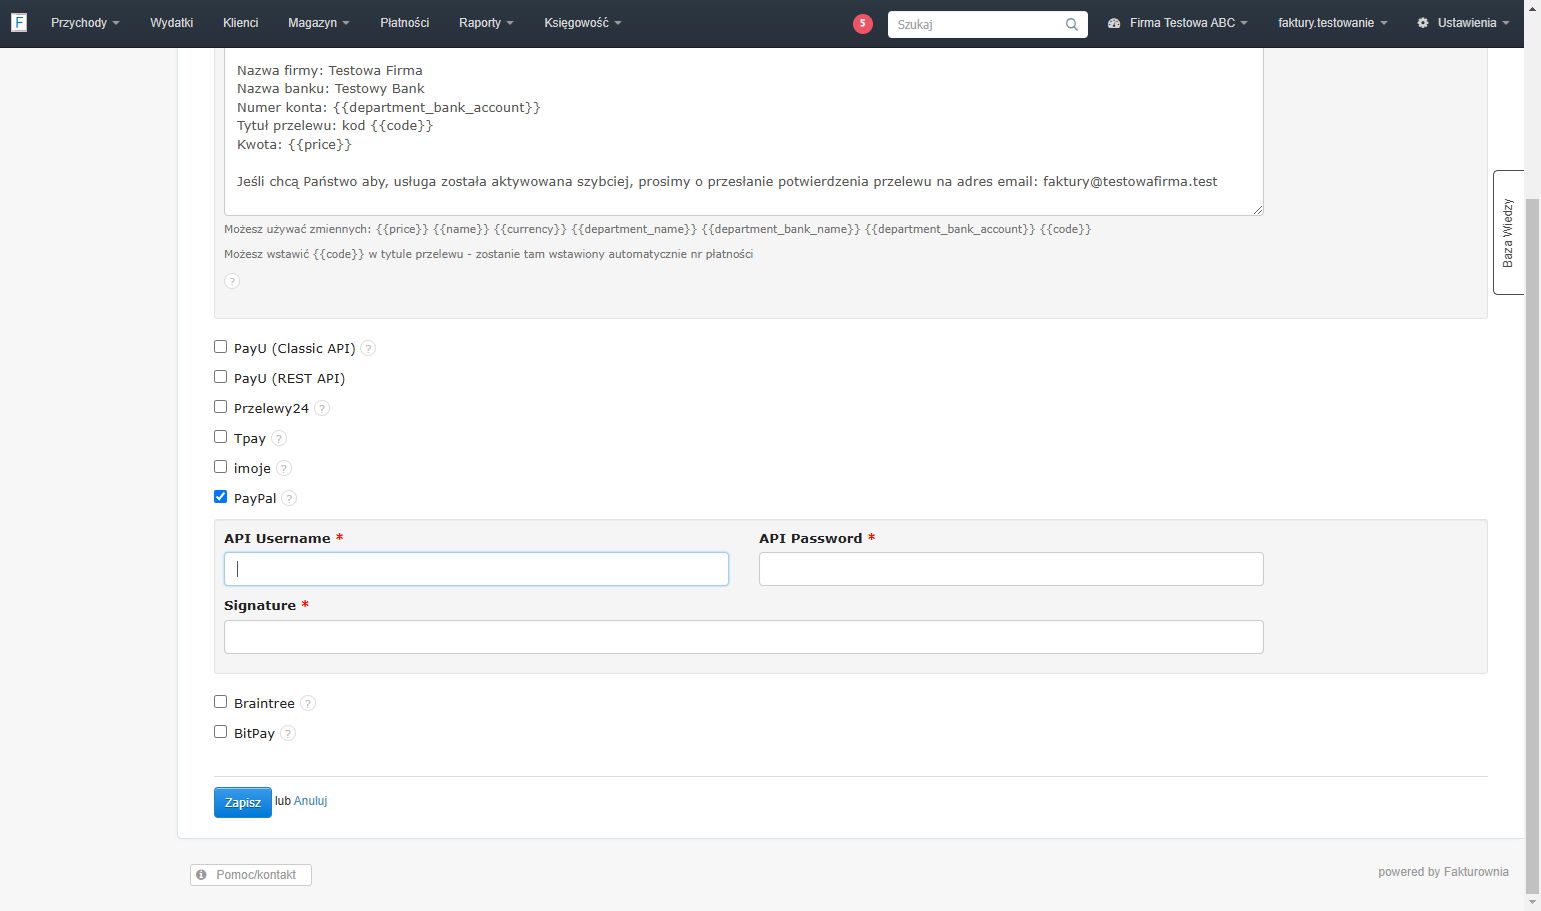Image resolution: width=1541 pixels, height=911 pixels.
Task: Enable the imoje checkbox
Action: [x=220, y=467]
